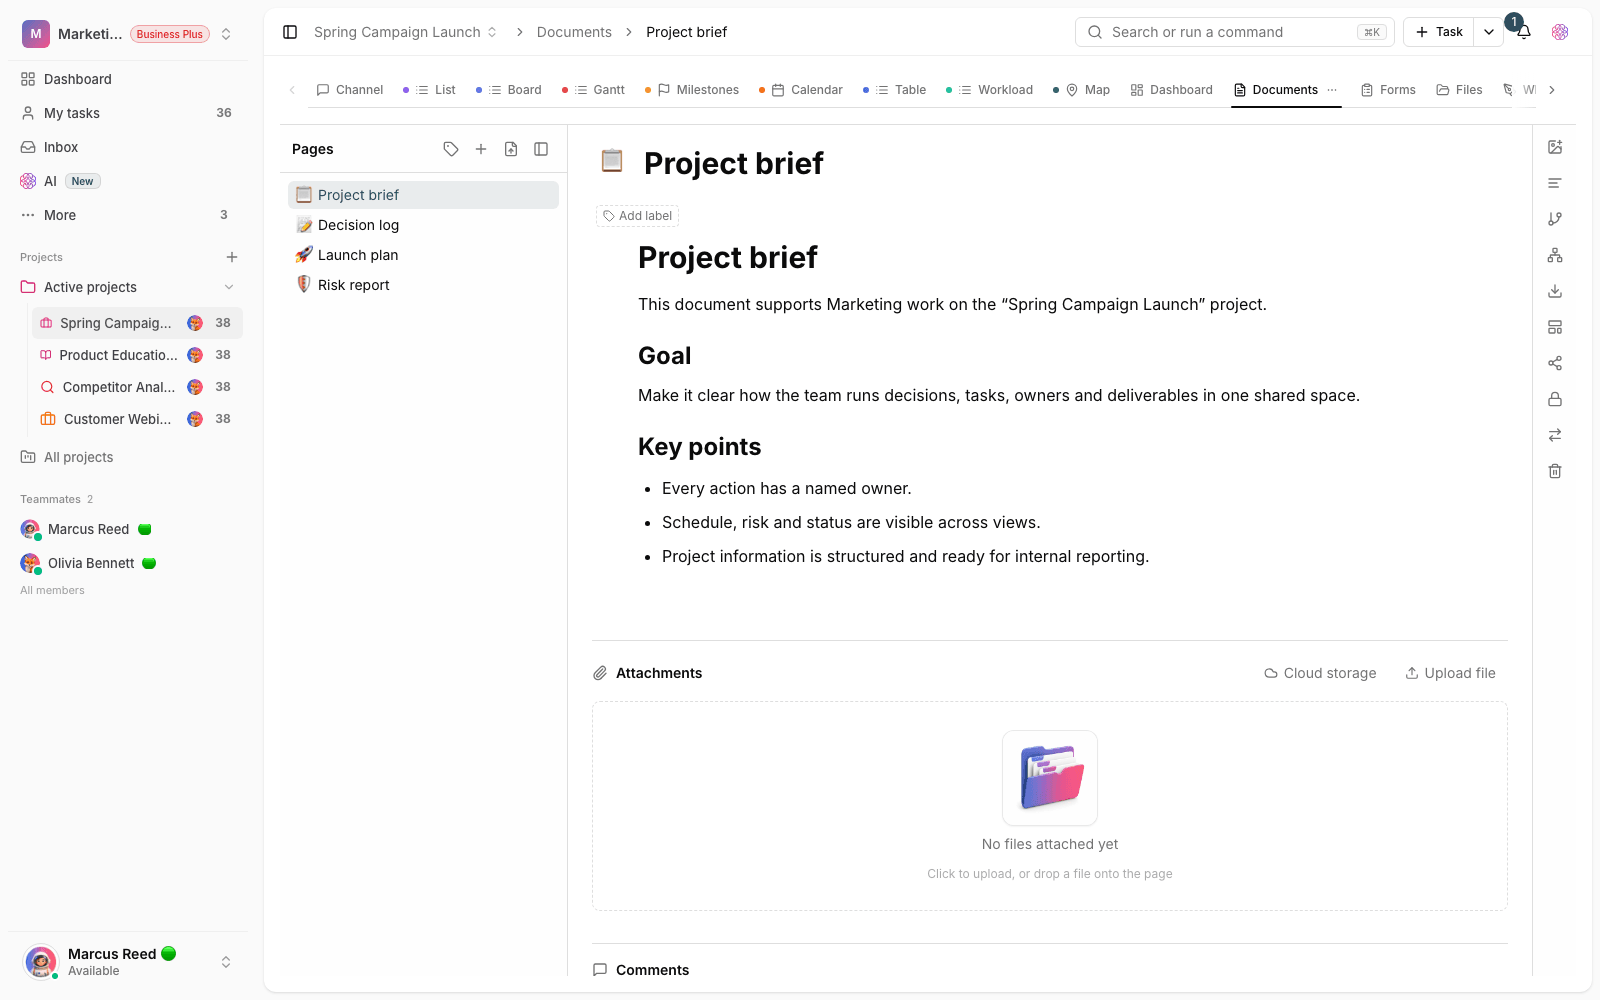Screen dimensions: 1600x1000
Task: Open Documents tab options ellipsis
Action: pos(1332,90)
